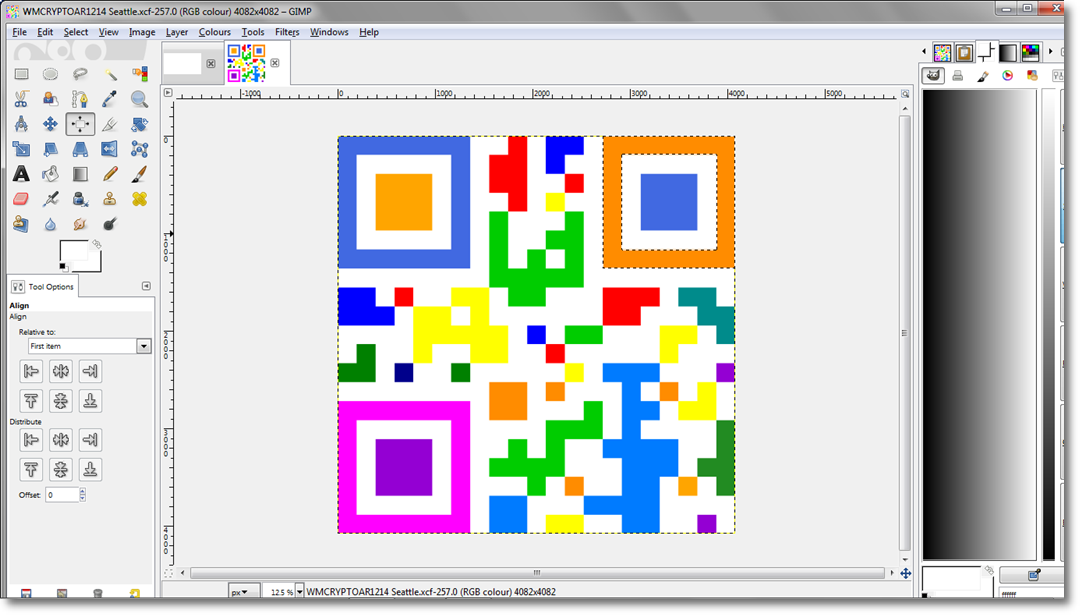Open the foreground colour swatch

pos(74,250)
